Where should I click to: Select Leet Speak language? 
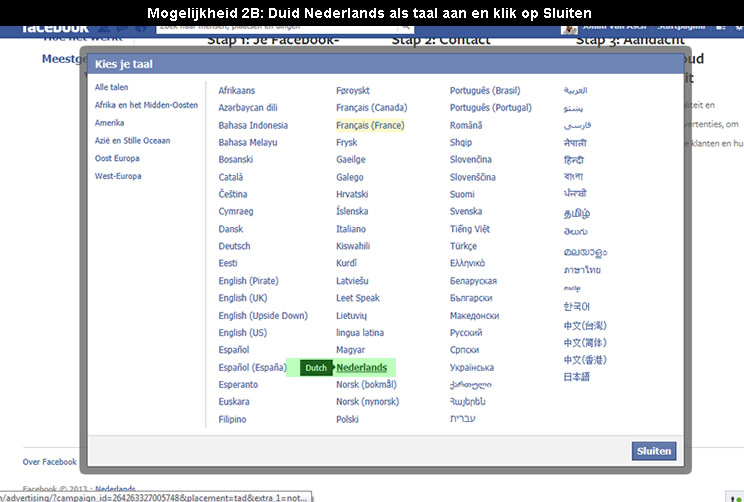358,298
